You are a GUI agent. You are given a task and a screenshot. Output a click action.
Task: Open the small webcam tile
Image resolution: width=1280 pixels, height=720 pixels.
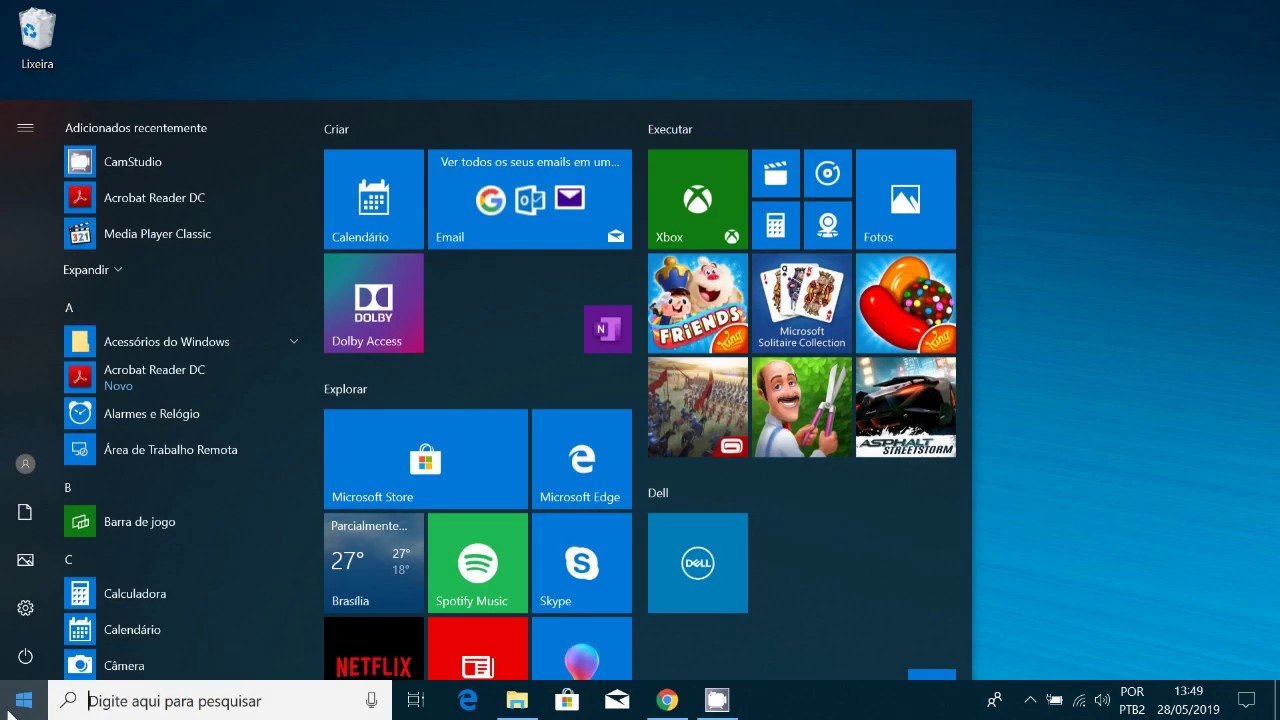(827, 225)
